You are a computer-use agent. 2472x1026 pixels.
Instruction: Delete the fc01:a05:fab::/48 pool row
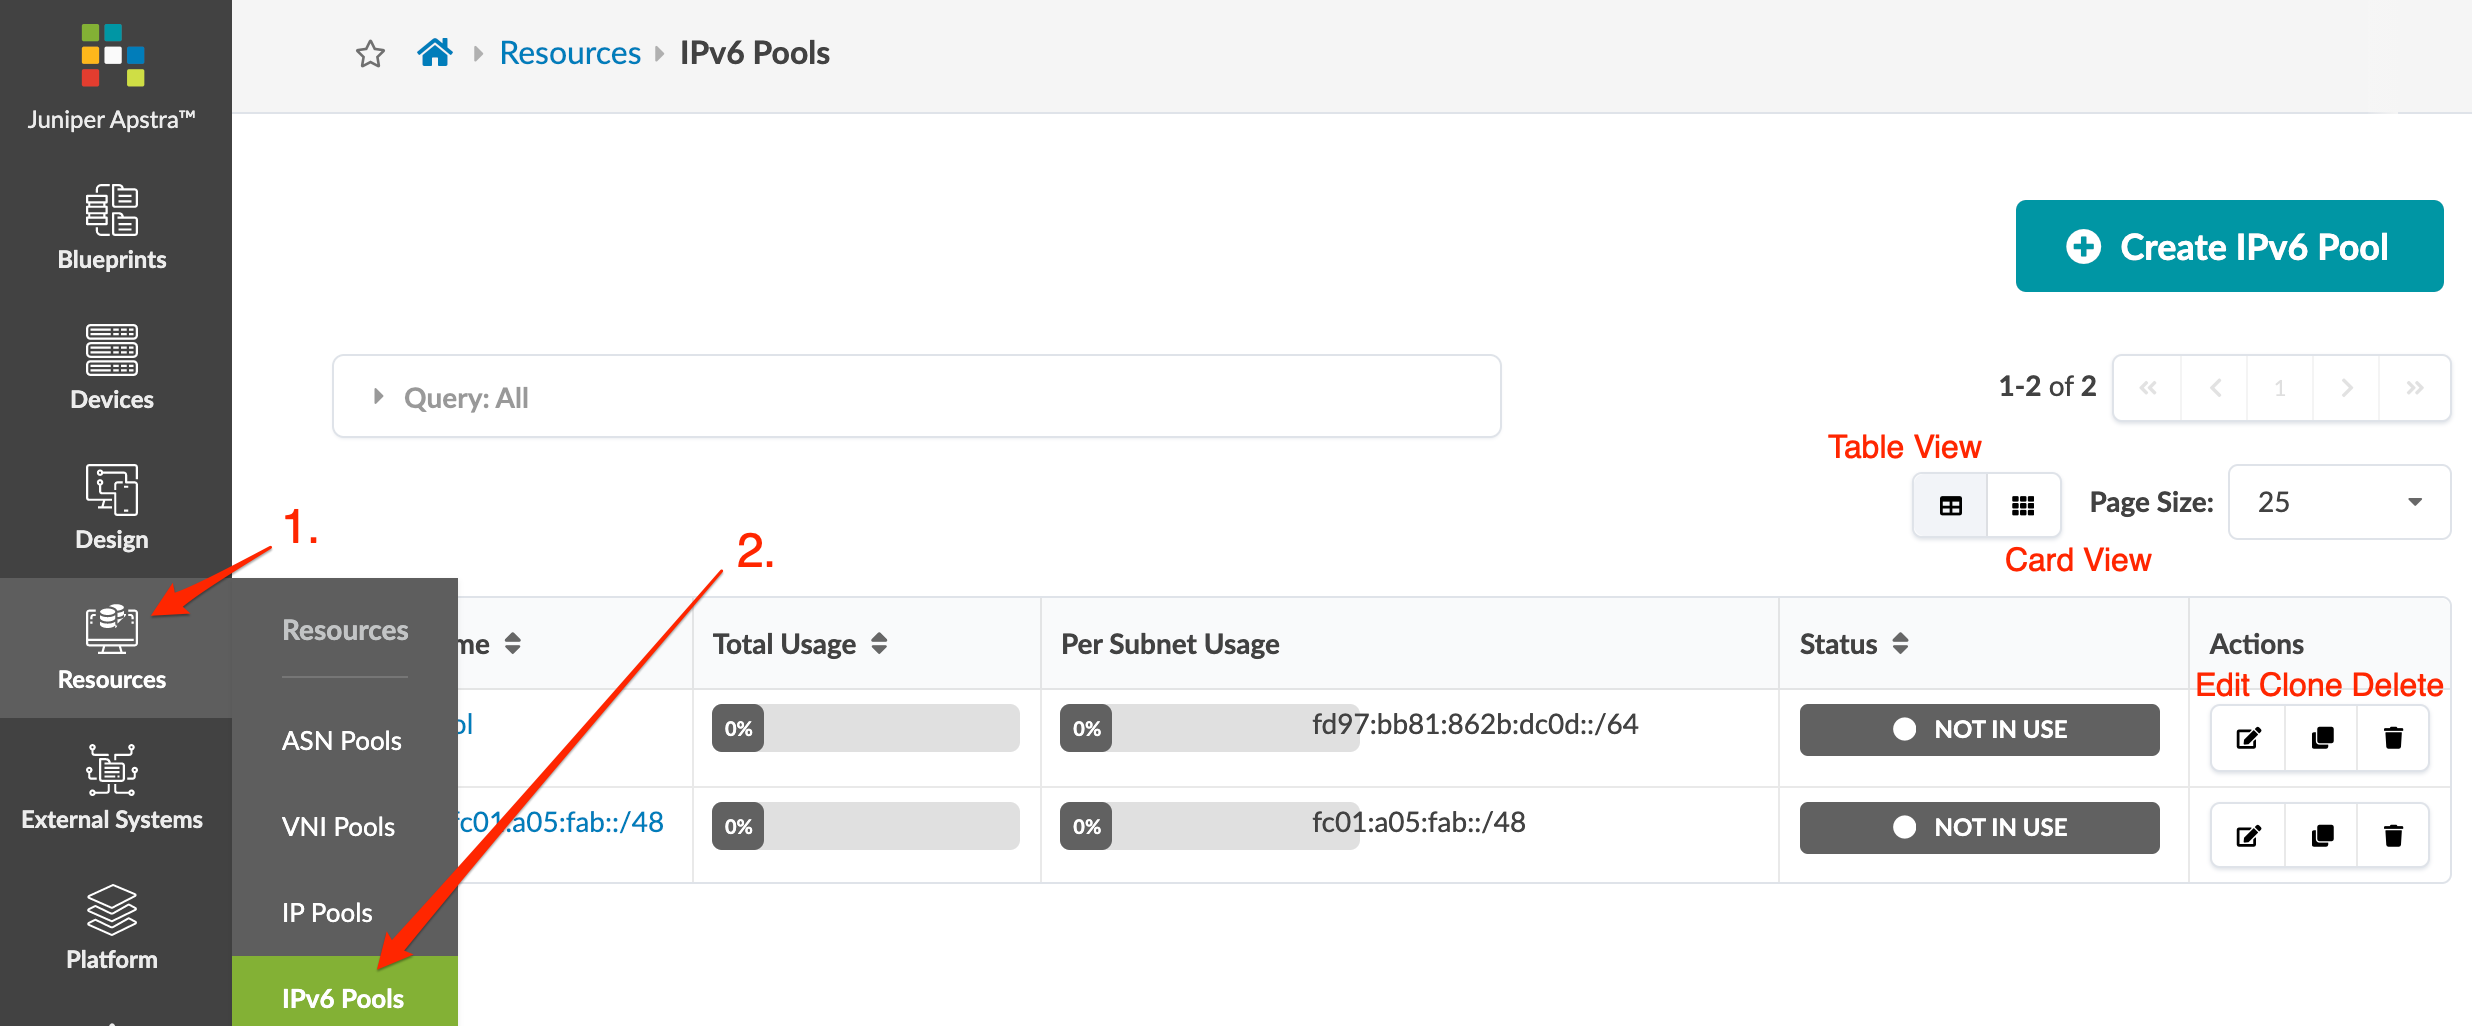(x=2393, y=836)
